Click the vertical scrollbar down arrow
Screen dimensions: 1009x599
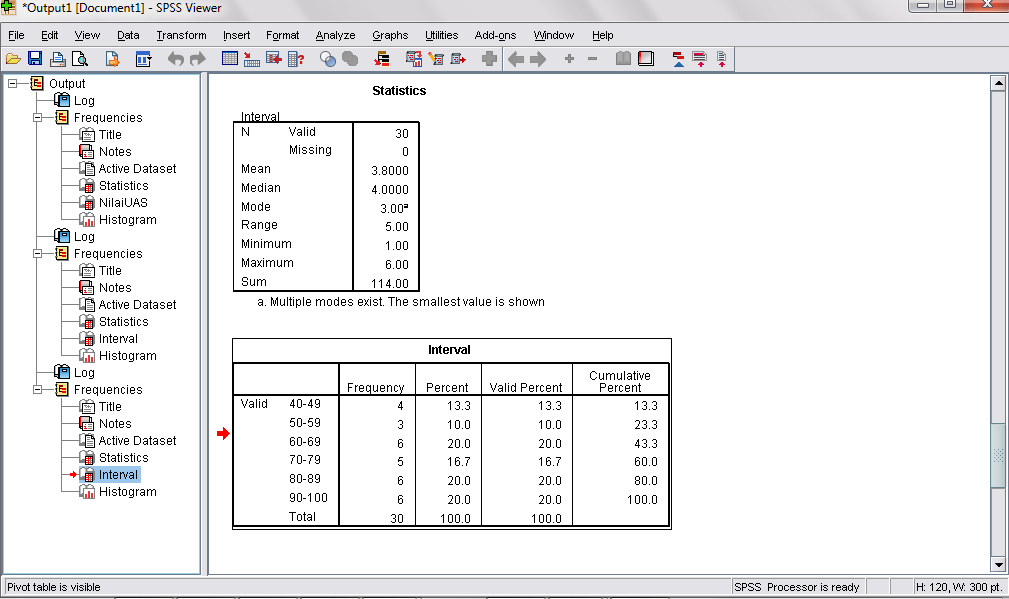[x=998, y=565]
